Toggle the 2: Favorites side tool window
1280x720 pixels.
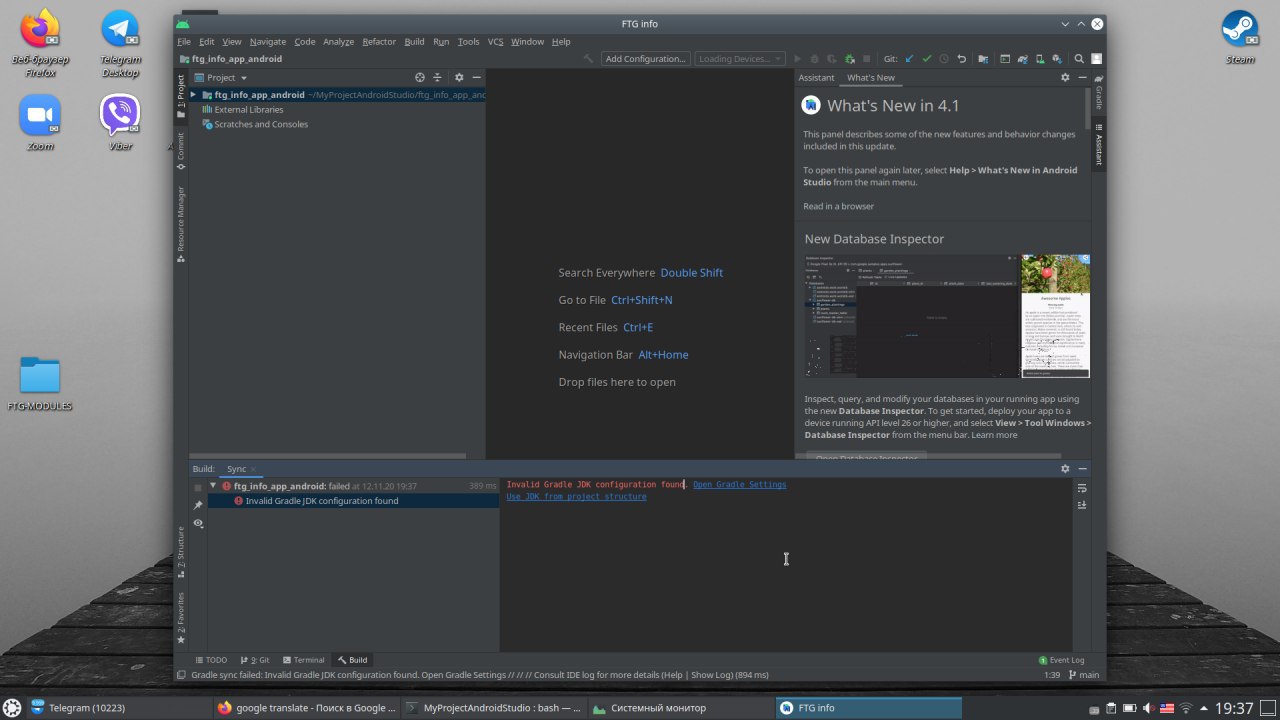[x=181, y=616]
